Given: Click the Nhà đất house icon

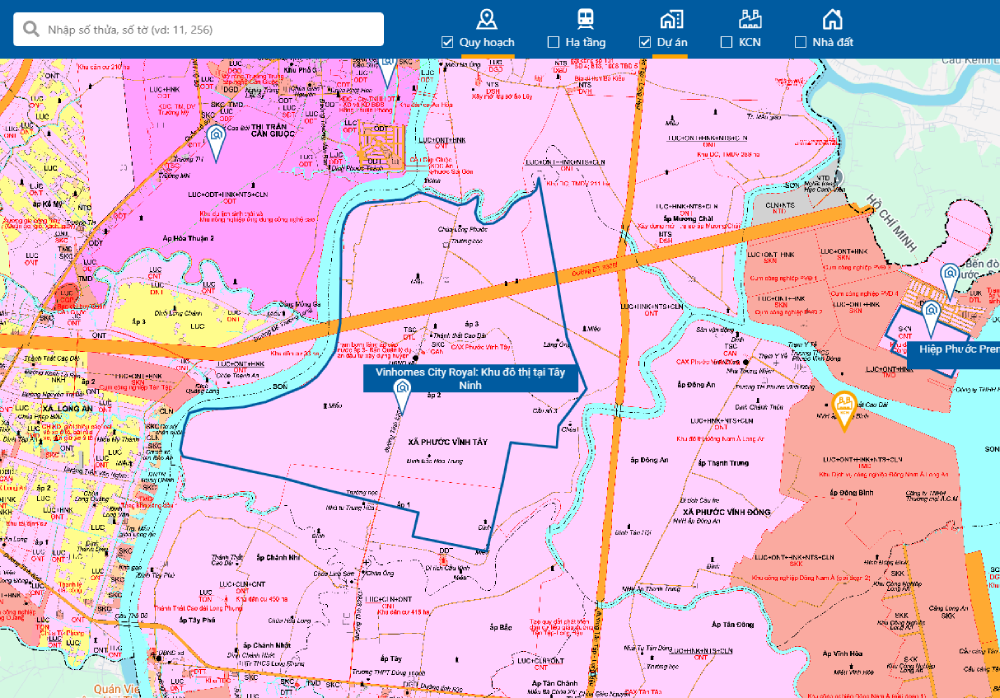Looking at the screenshot, I should [x=832, y=19].
